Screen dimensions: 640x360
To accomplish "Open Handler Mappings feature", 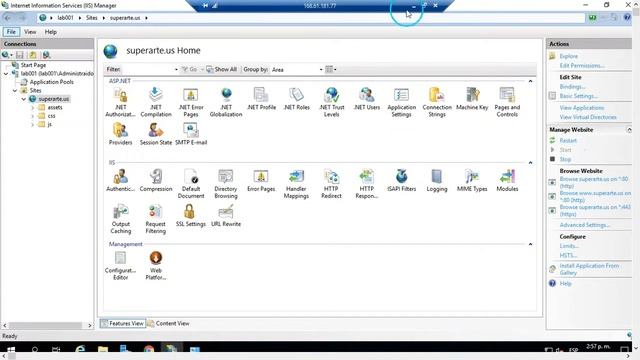I will (x=296, y=184).
